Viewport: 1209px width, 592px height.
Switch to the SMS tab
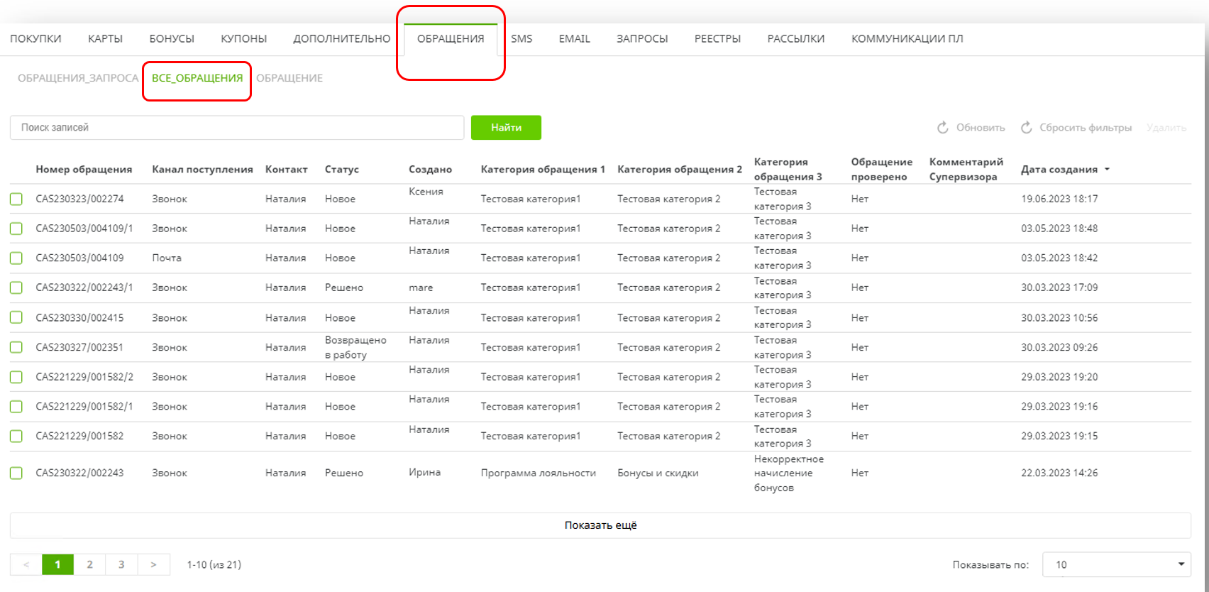521,39
